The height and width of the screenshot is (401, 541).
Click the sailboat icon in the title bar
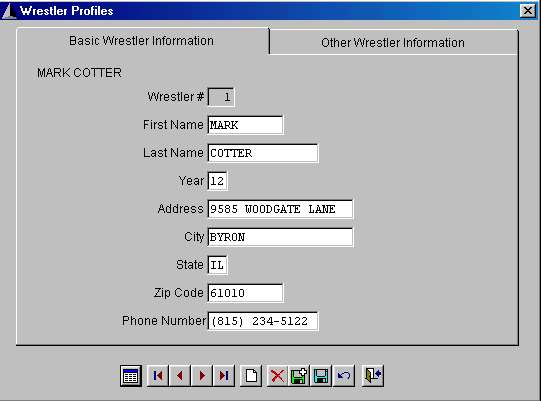pyautogui.click(x=9, y=11)
